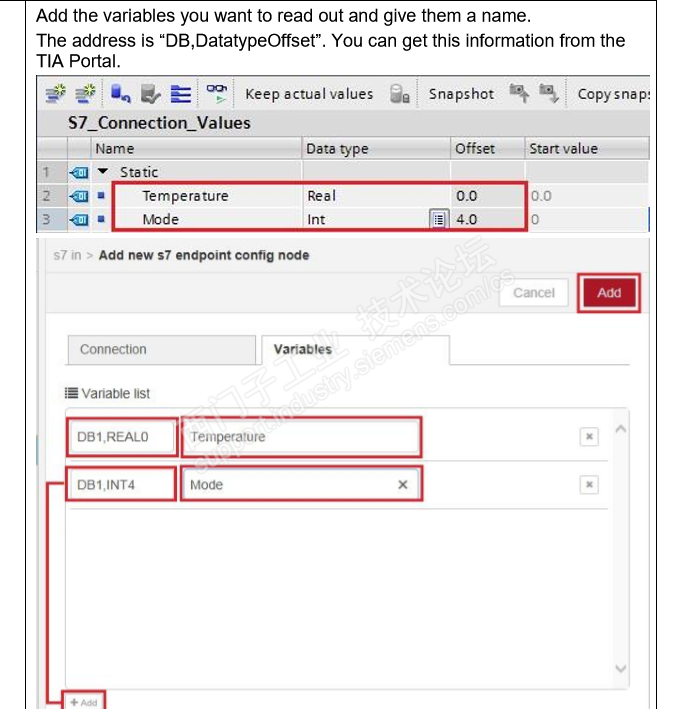Click the tag icon in Mode row
688x709 pixels.
point(79,219)
